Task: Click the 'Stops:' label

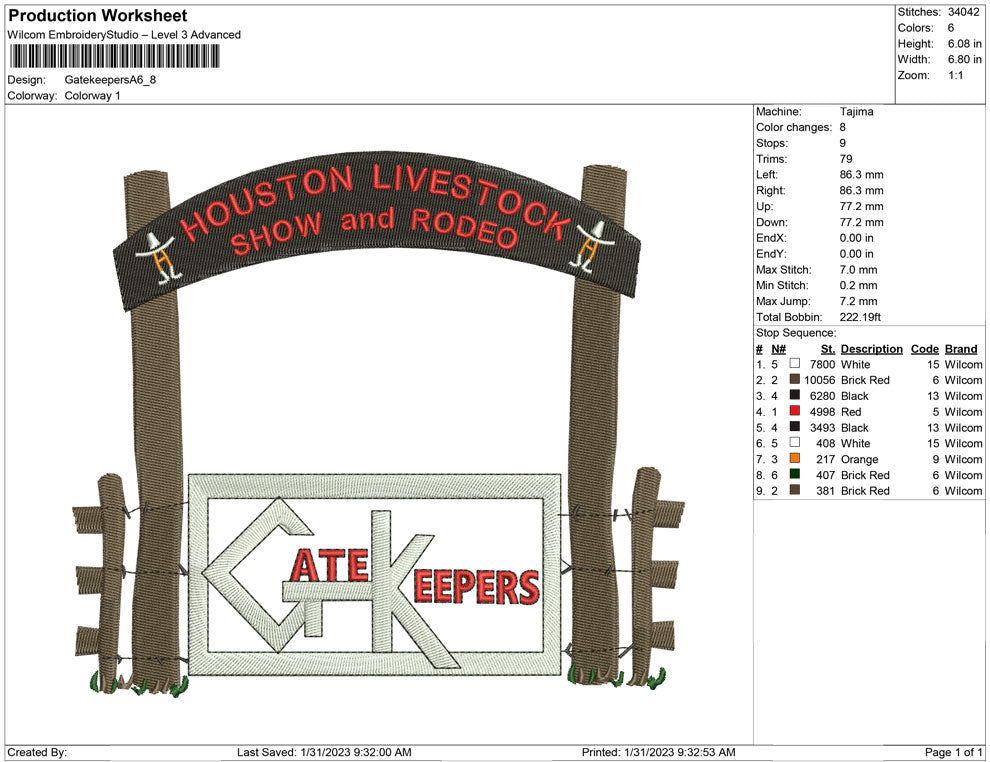Action: (772, 143)
